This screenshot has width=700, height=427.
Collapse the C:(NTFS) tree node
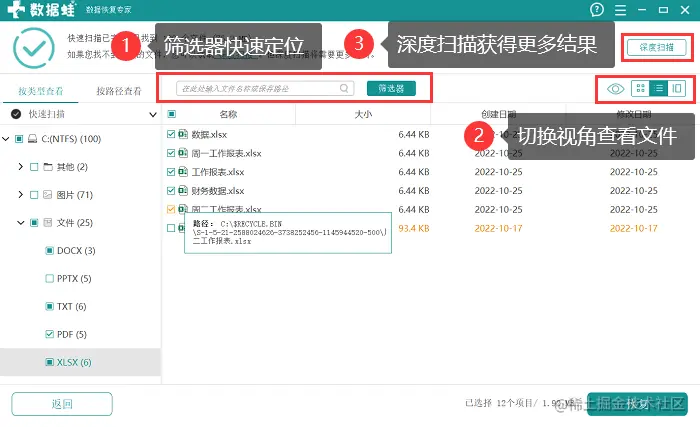[x=6, y=139]
